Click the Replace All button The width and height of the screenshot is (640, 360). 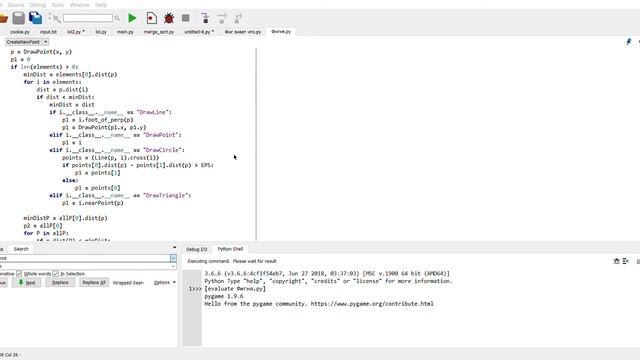click(94, 282)
